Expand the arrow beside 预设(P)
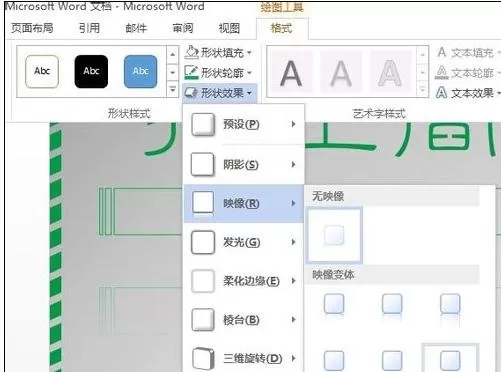 coord(293,124)
